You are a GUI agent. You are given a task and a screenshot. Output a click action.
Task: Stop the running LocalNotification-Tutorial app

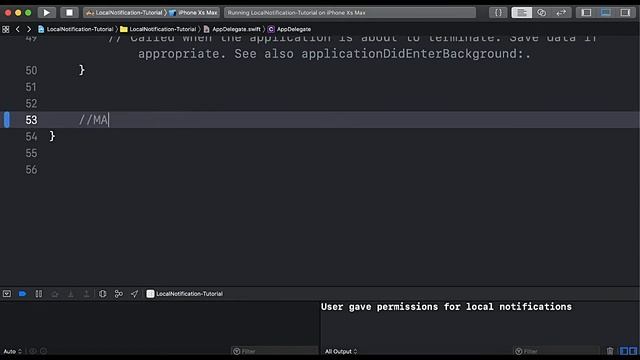coord(69,13)
